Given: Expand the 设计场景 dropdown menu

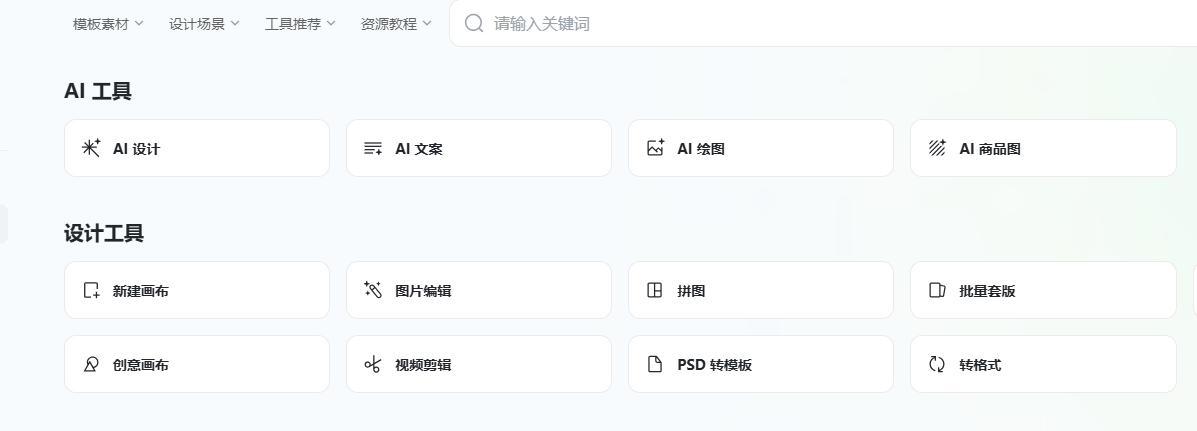Looking at the screenshot, I should pos(204,24).
